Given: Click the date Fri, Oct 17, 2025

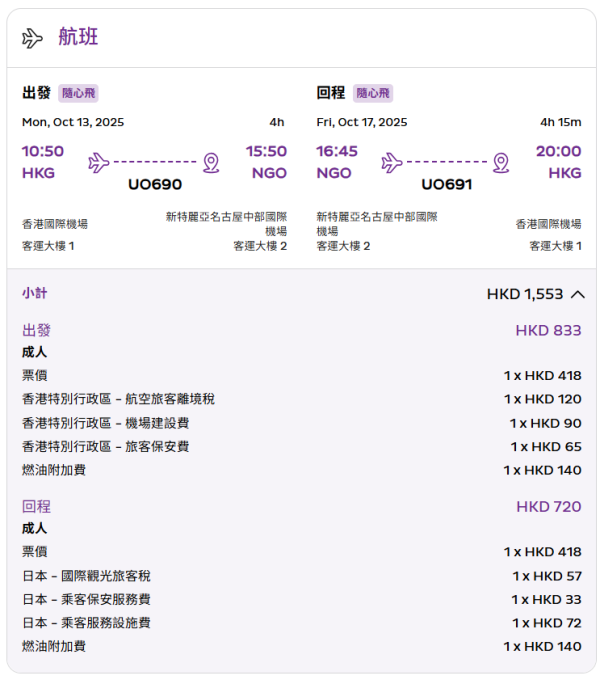Looking at the screenshot, I should [362, 122].
